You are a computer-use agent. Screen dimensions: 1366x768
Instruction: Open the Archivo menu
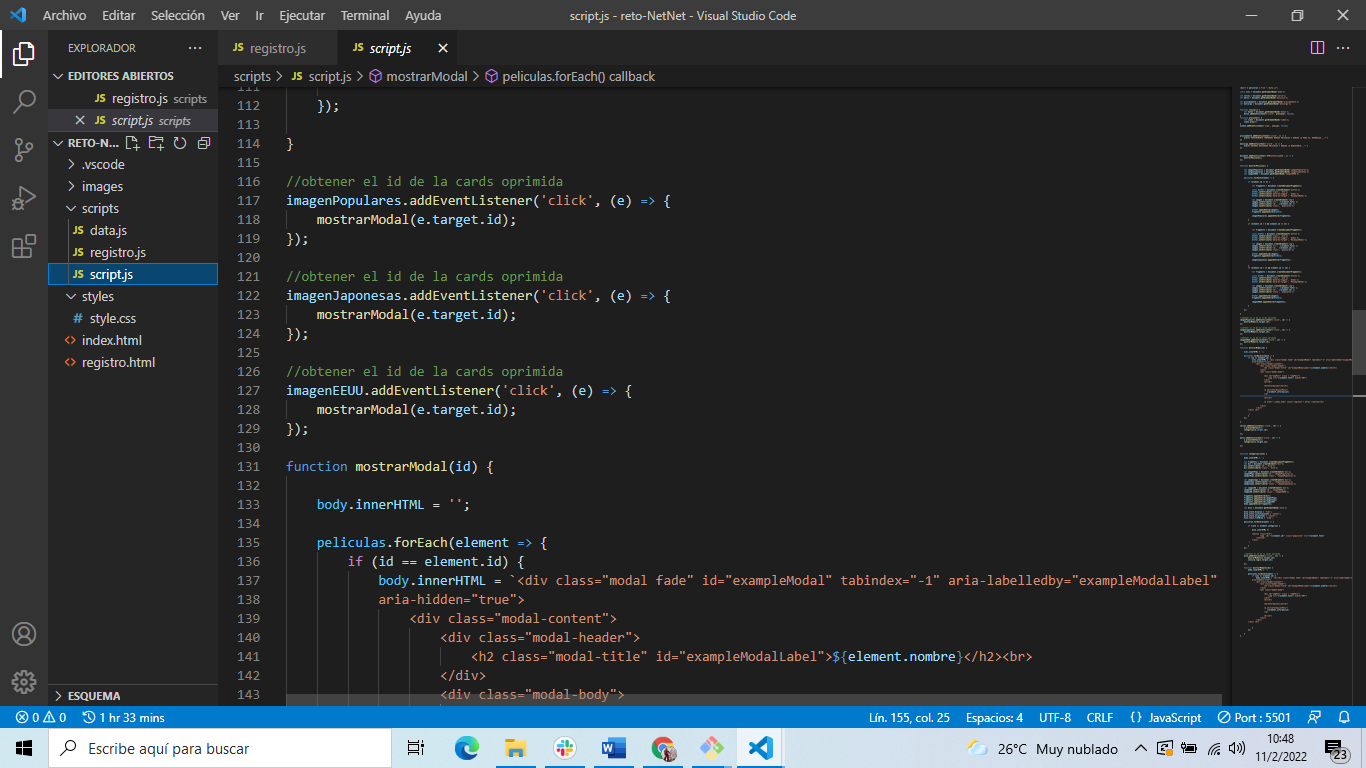[64, 15]
